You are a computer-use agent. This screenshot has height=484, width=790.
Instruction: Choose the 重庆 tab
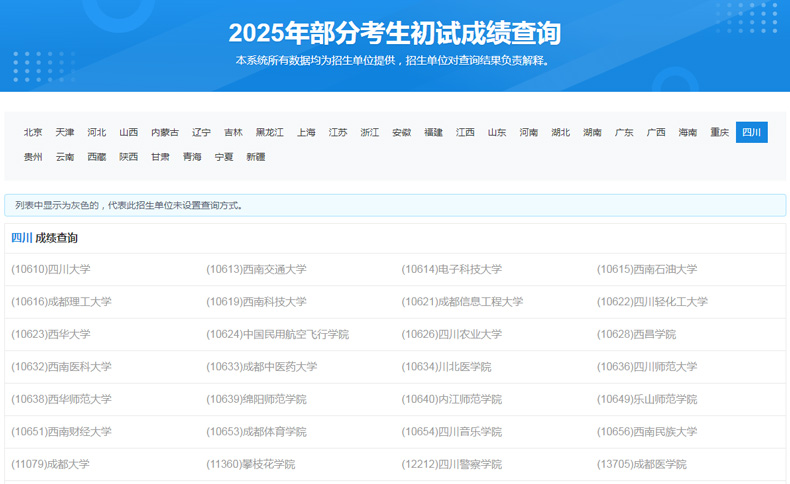[719, 132]
